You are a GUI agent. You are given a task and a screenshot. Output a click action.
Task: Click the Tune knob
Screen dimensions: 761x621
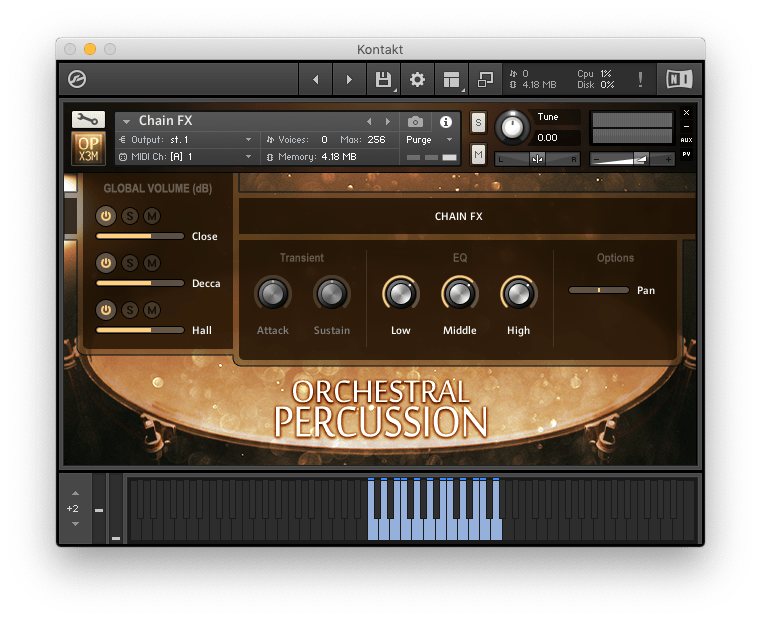512,128
